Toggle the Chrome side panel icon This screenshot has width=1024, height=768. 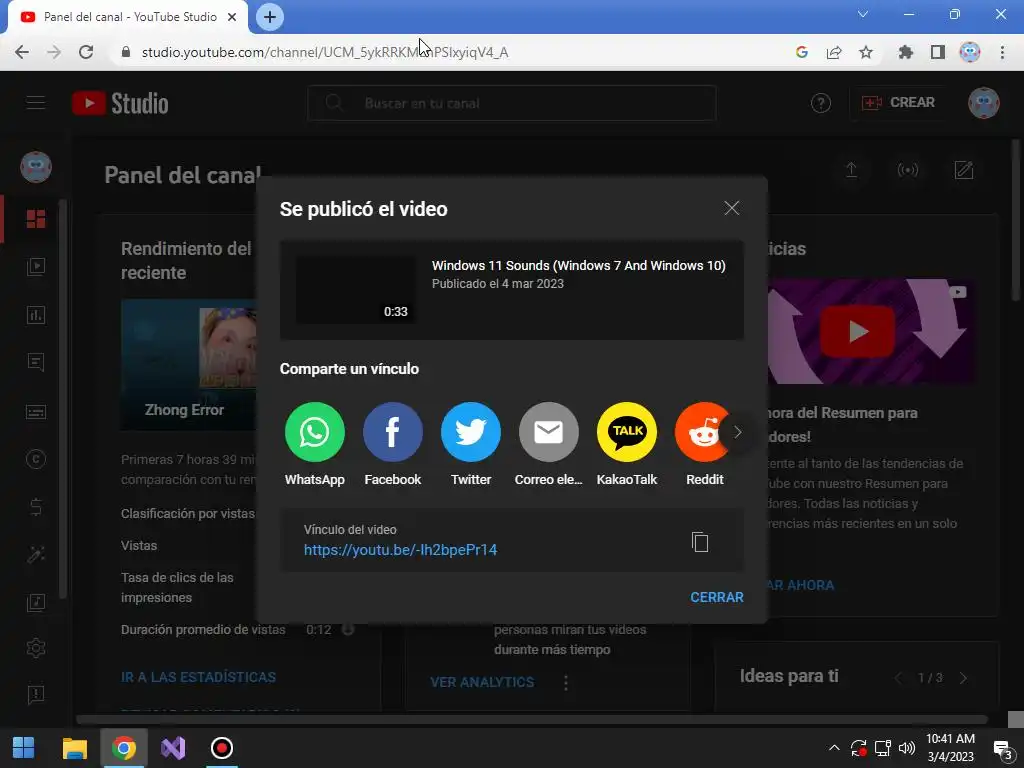point(938,52)
